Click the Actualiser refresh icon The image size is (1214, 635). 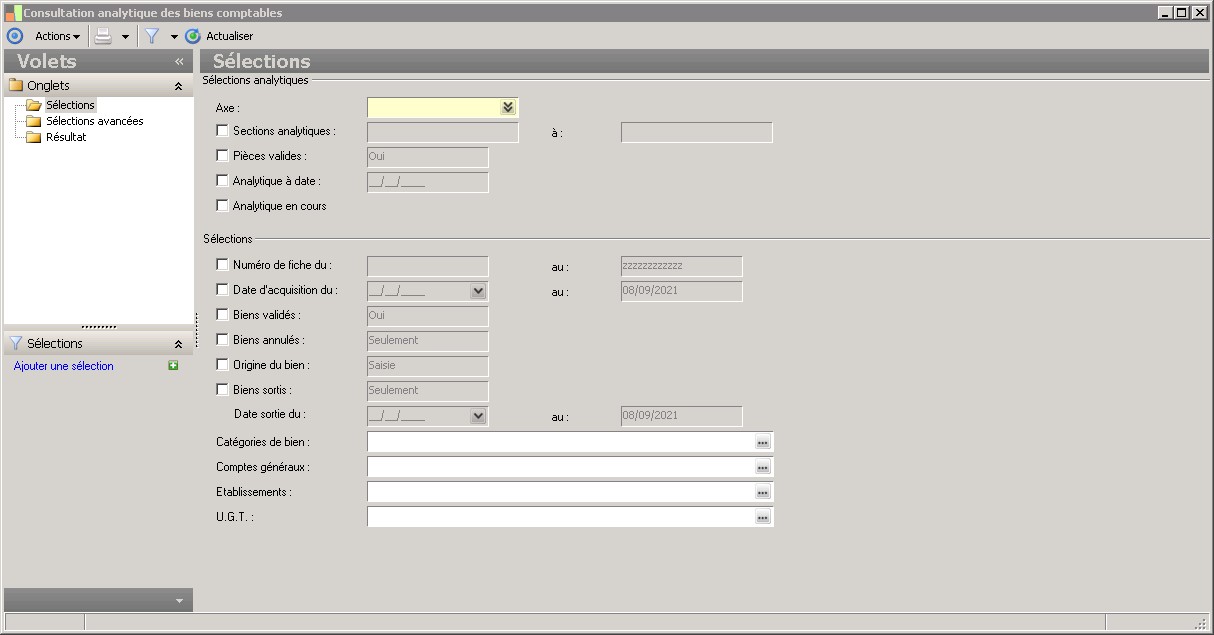tap(193, 36)
